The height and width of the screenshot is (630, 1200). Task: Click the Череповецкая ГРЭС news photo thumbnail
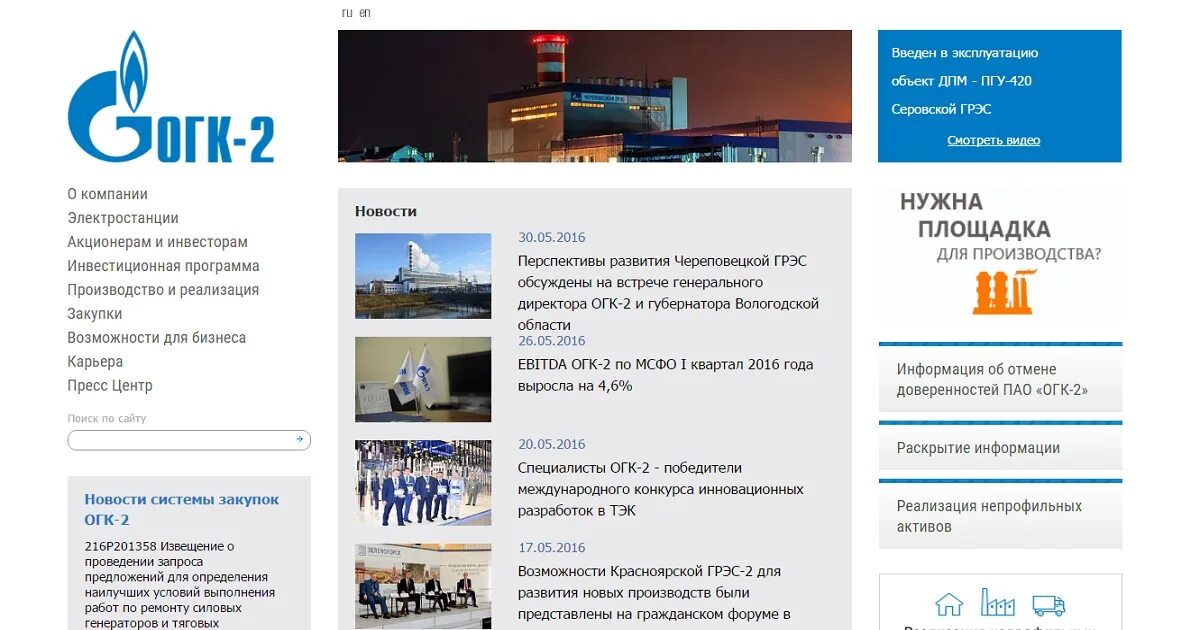click(423, 276)
